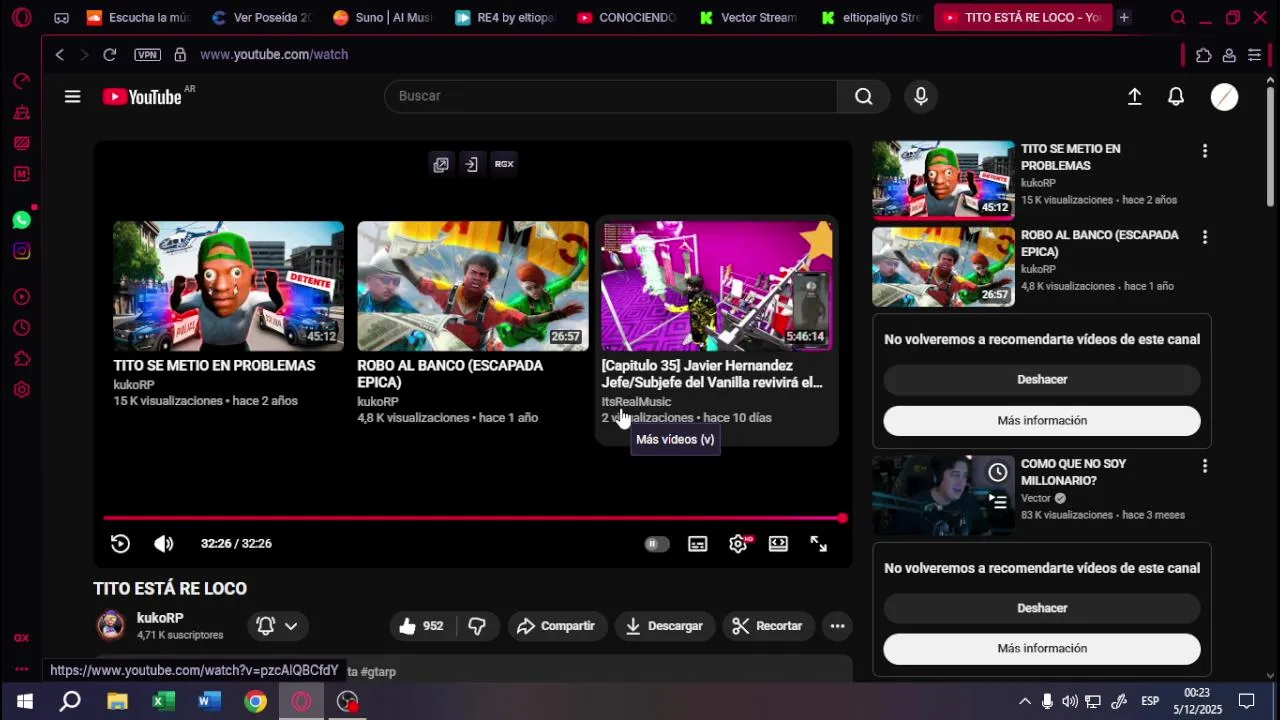Open the player settings gear
The height and width of the screenshot is (720, 1280).
point(739,544)
